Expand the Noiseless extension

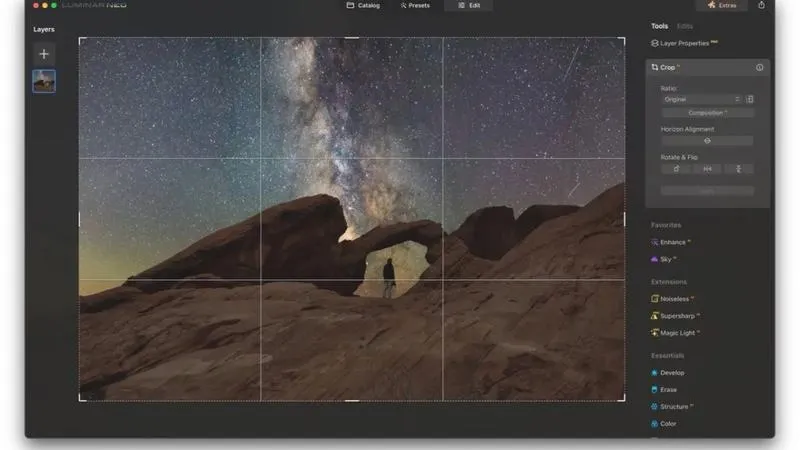(x=673, y=299)
